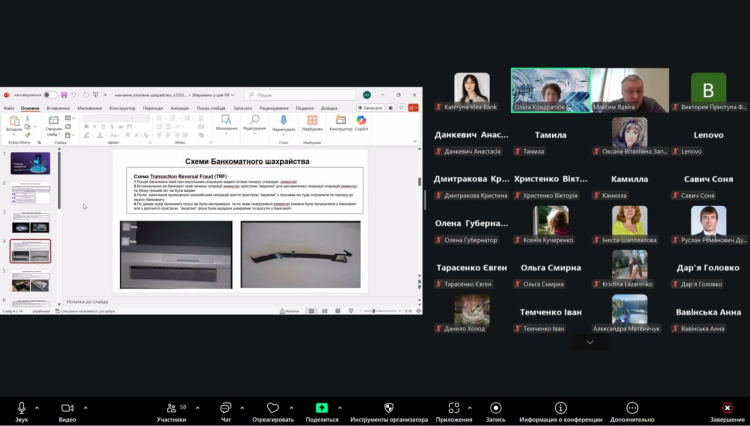Image resolution: width=750 pixels, height=426 pixels.
Task: Open the Приложения apps icon
Action: pyautogui.click(x=453, y=408)
